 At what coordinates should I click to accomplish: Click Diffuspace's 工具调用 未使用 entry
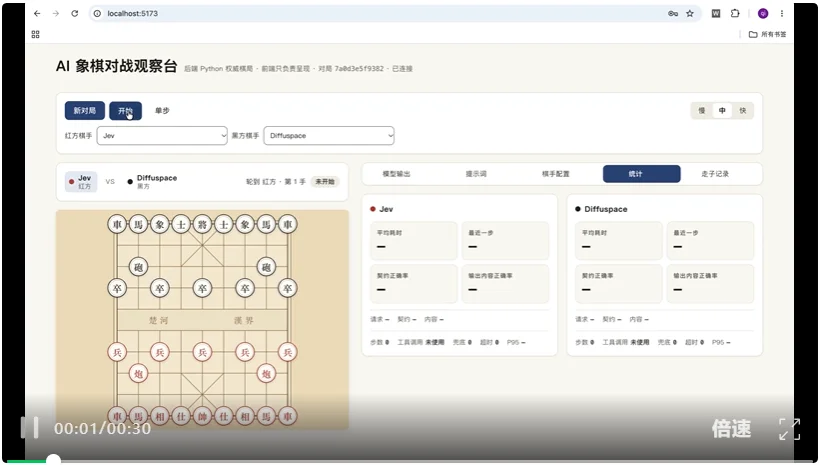[x=625, y=342]
